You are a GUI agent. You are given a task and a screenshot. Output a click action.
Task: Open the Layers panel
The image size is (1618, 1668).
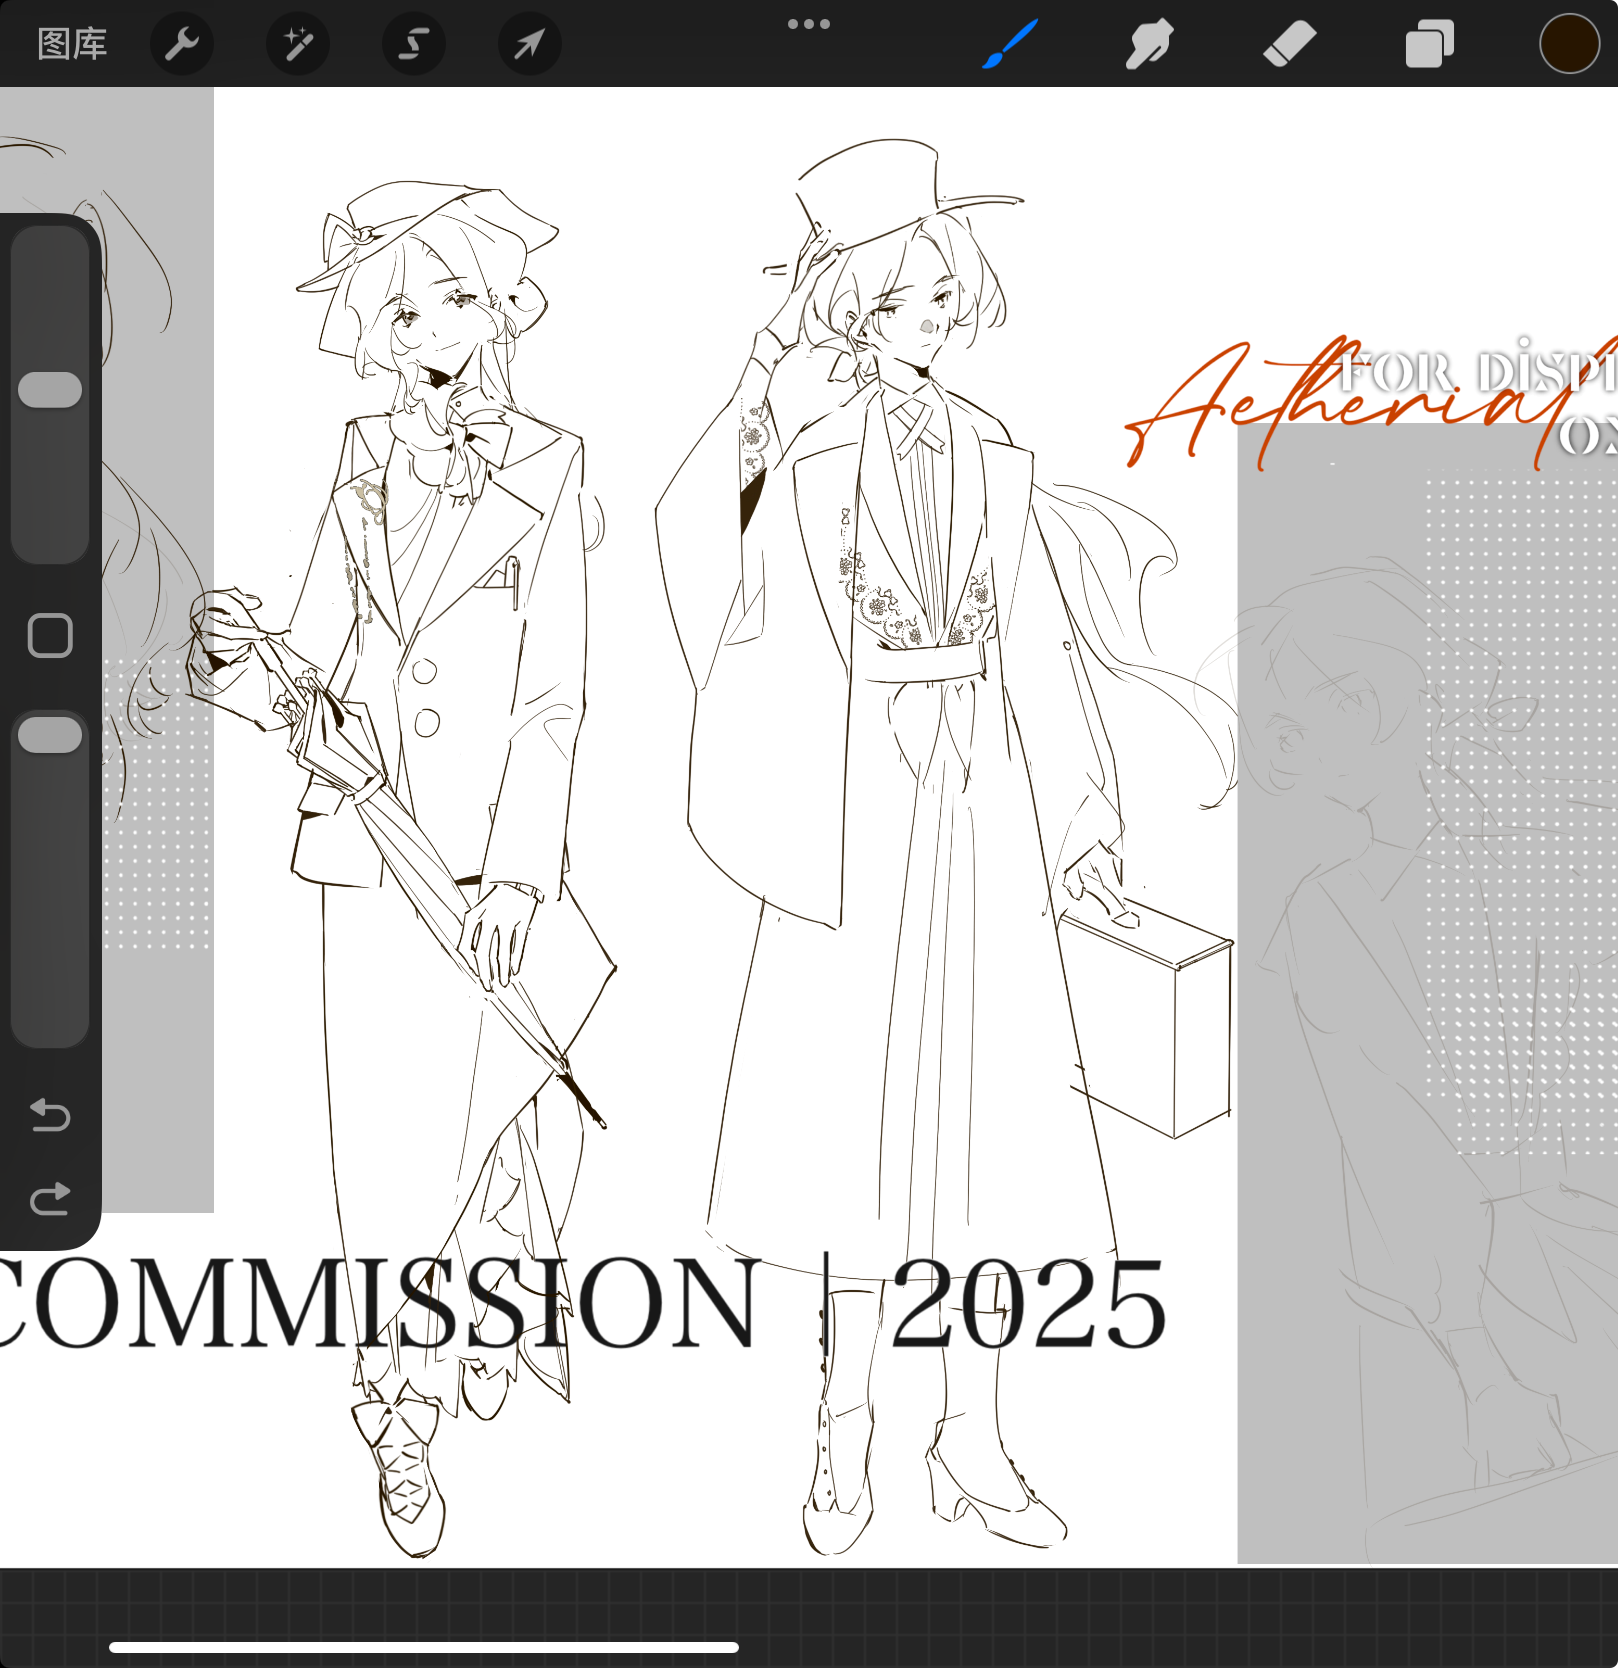pos(1429,44)
